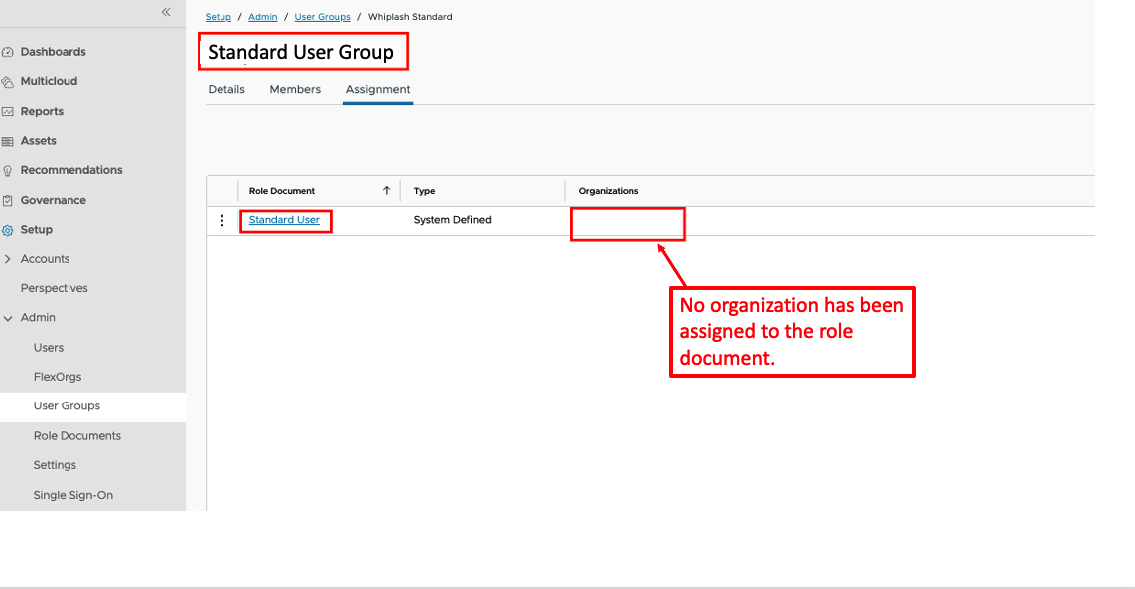The height and width of the screenshot is (589, 1135).
Task: Click the Standard User Group page title
Action: point(301,52)
